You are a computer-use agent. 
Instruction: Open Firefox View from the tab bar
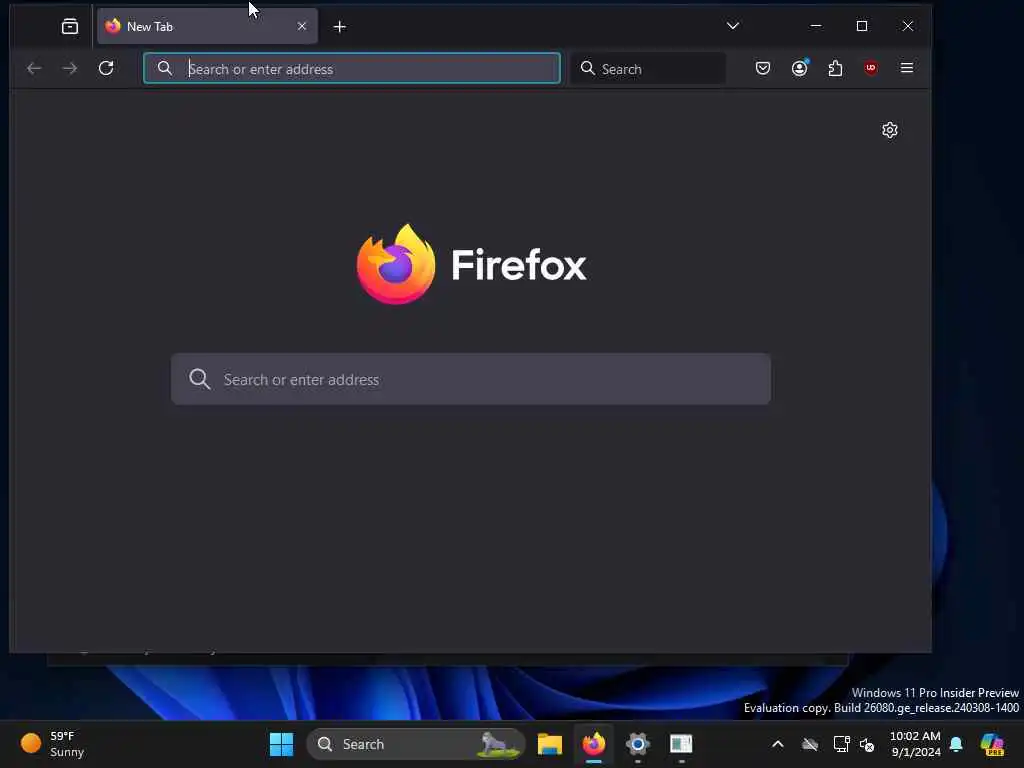pyautogui.click(x=70, y=26)
